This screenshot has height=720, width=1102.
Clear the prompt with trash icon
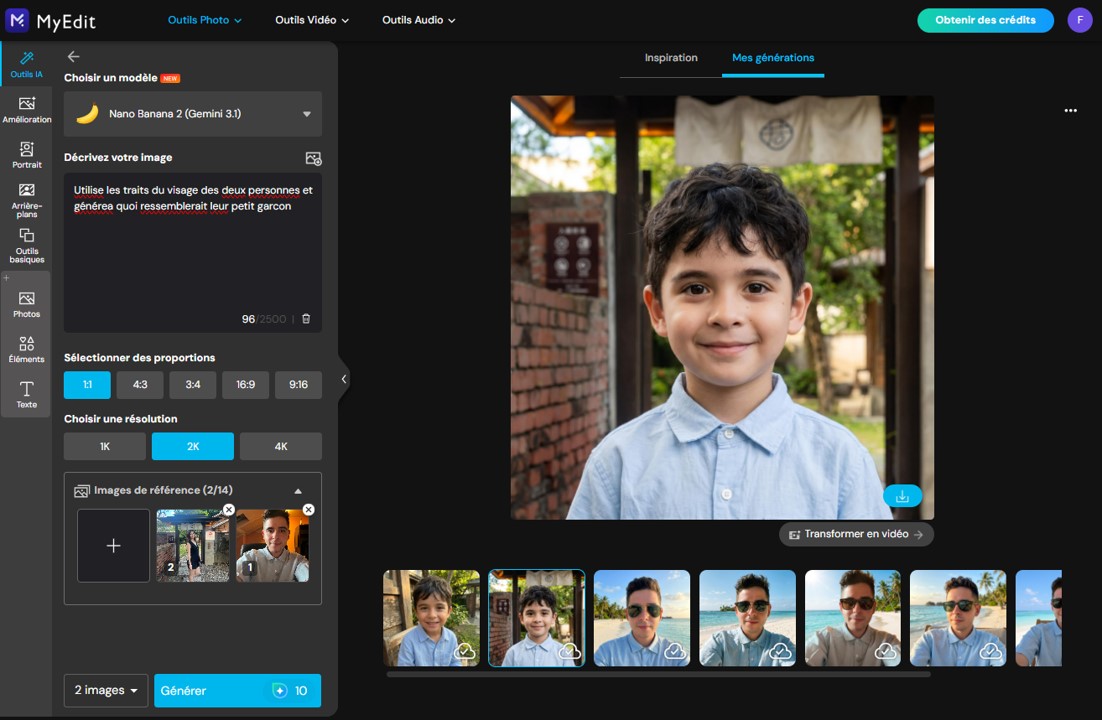click(306, 319)
